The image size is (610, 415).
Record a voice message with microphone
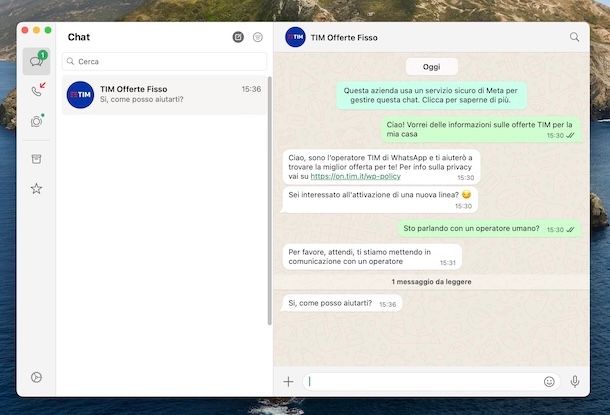[x=575, y=382]
